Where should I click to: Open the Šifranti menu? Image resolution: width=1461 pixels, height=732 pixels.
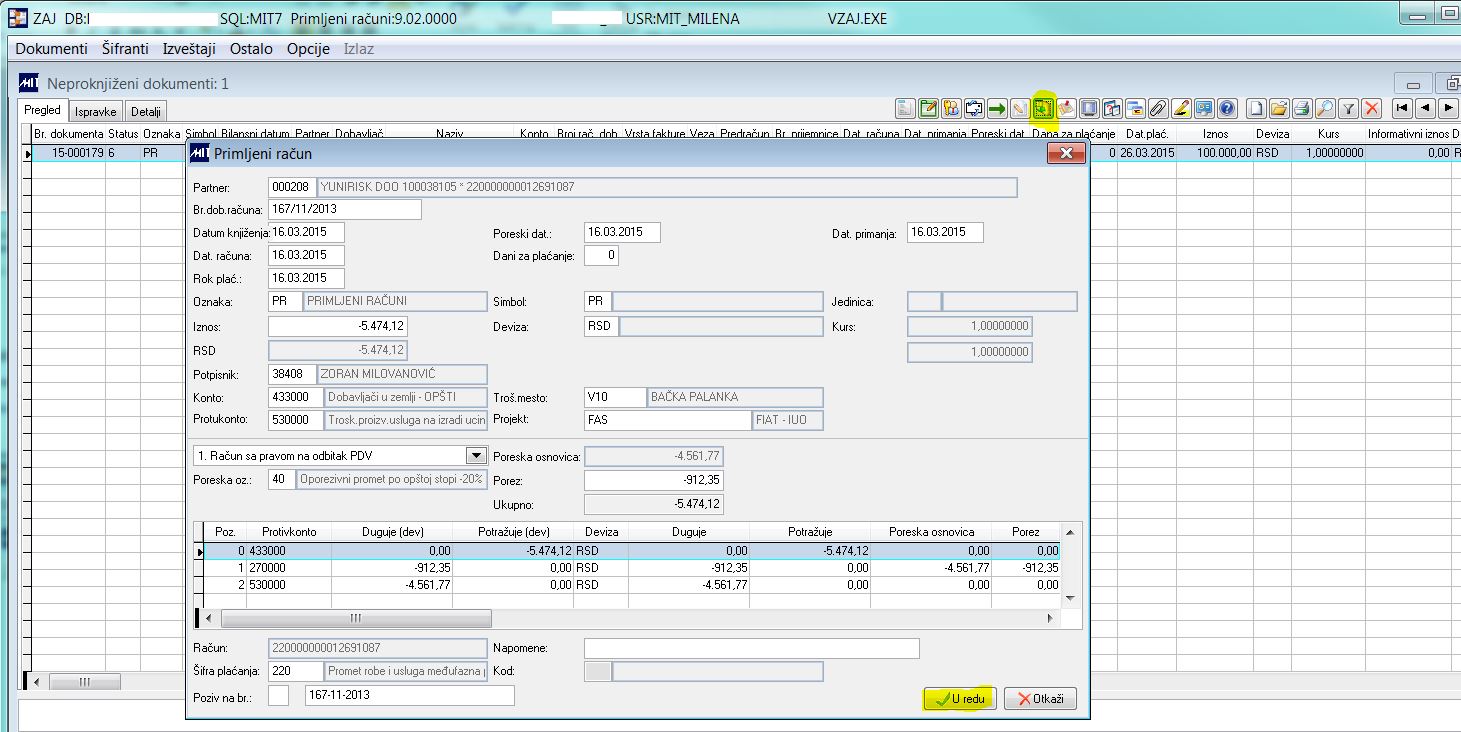tap(125, 48)
